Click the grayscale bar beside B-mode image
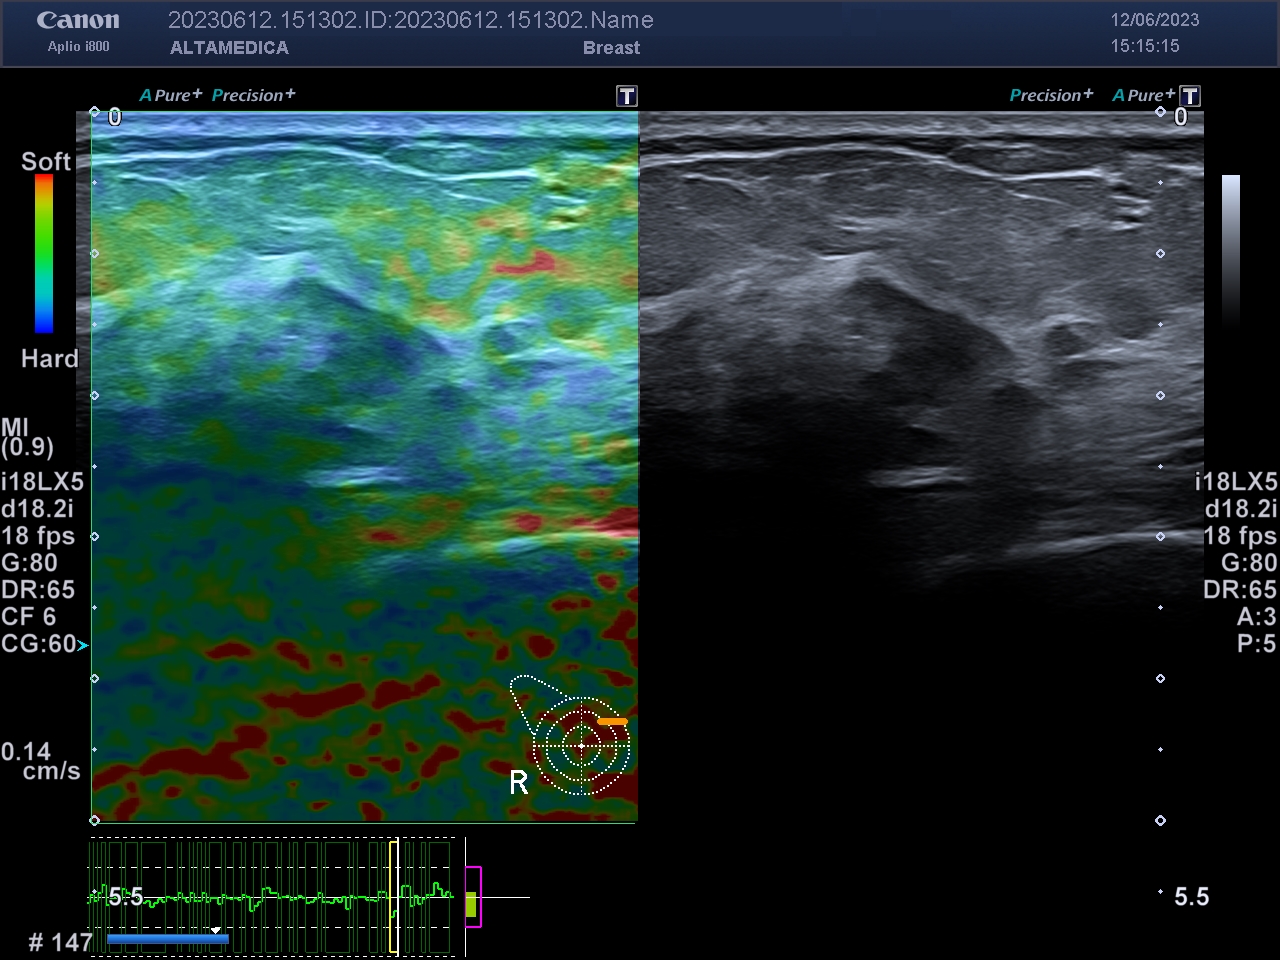The image size is (1280, 960). point(1231,250)
